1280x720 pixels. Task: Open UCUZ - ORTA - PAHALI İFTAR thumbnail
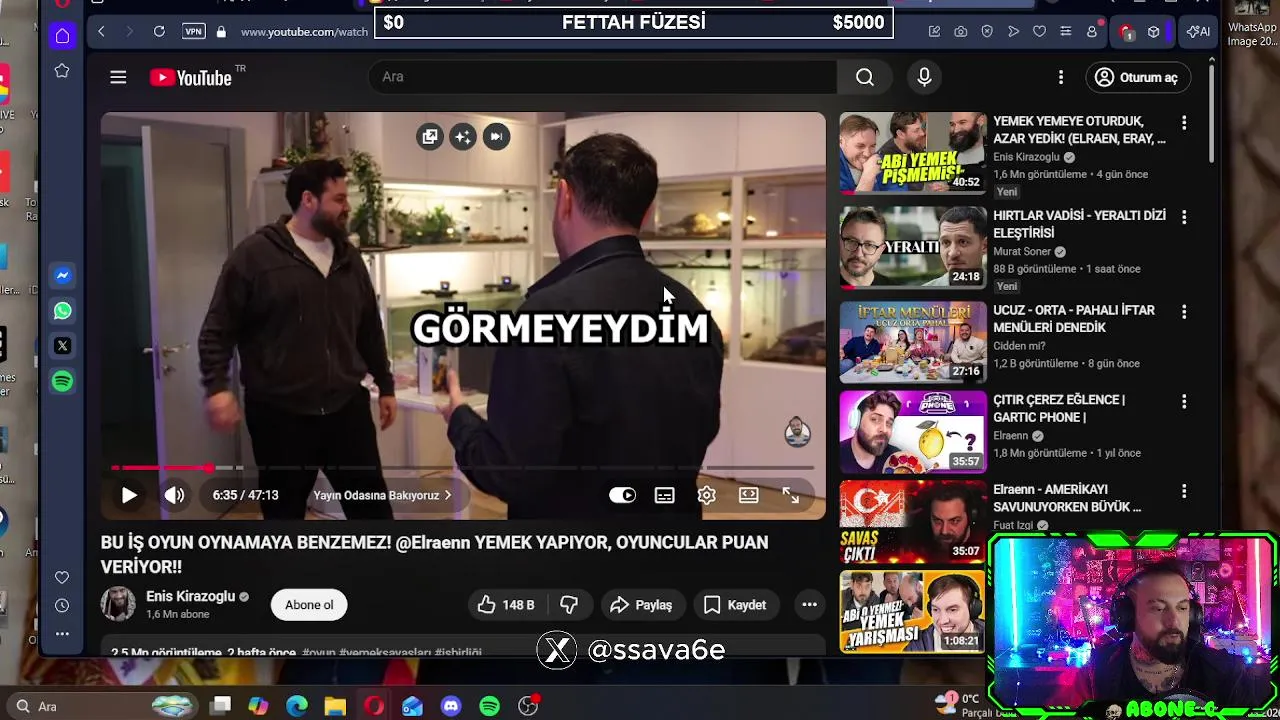(912, 342)
